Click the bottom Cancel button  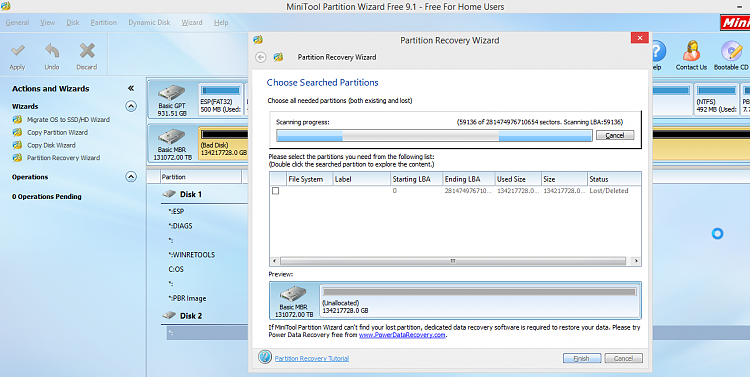[623, 358]
